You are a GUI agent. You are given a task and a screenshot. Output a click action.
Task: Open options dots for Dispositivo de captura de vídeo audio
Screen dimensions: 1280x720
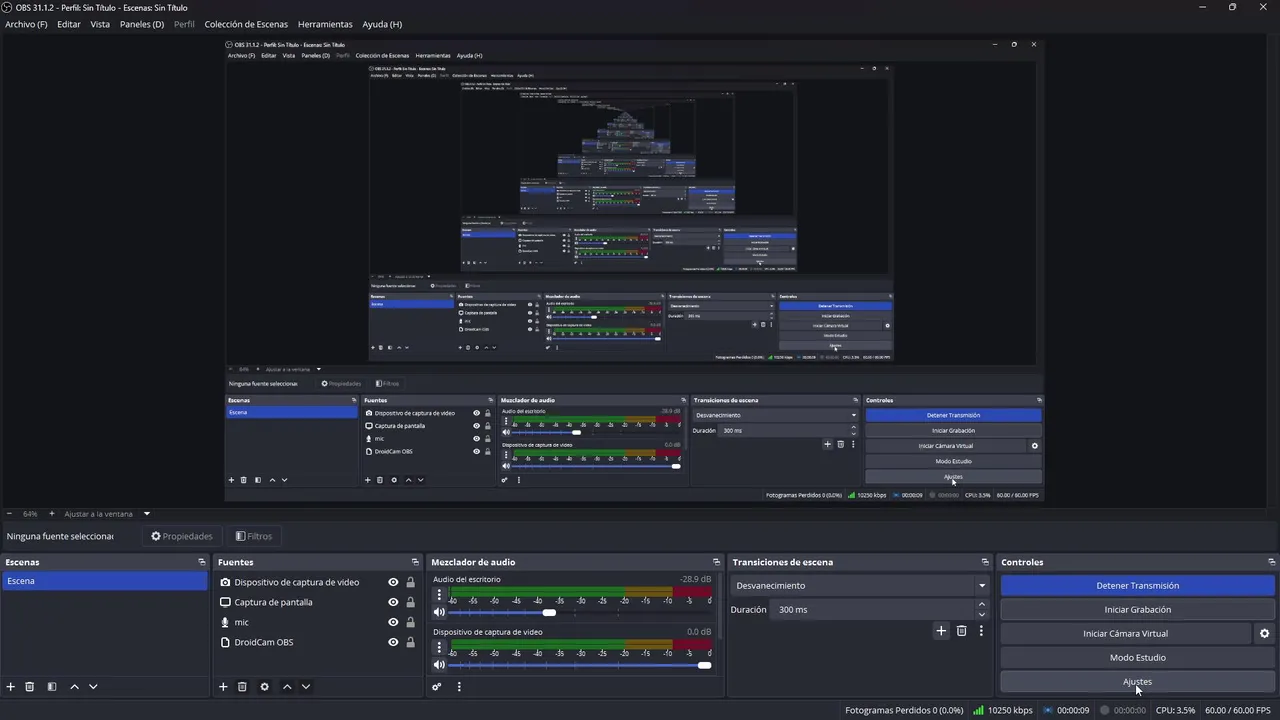(x=439, y=648)
